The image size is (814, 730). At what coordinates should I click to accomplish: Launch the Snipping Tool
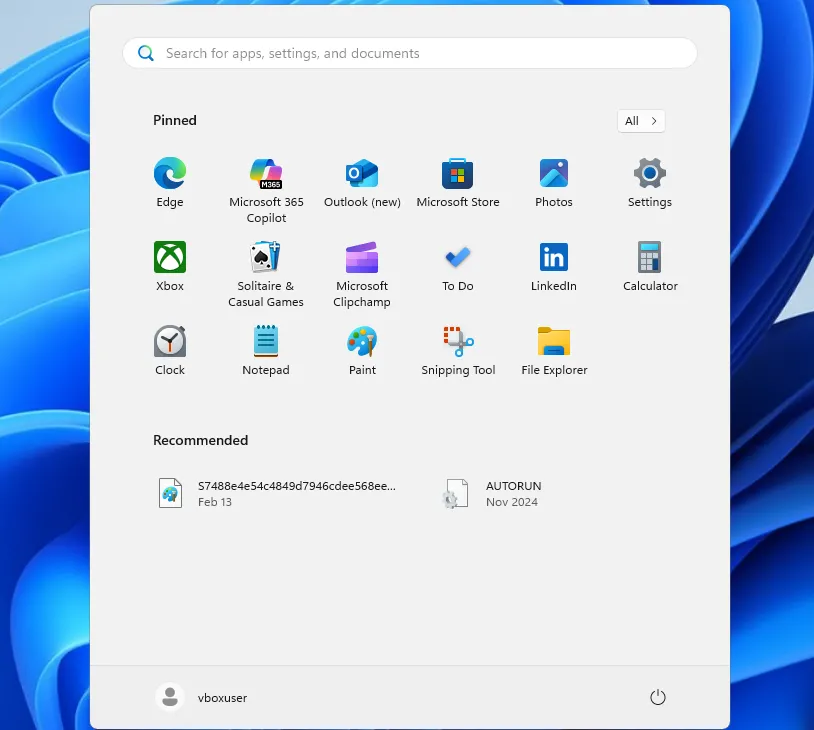[x=458, y=350]
